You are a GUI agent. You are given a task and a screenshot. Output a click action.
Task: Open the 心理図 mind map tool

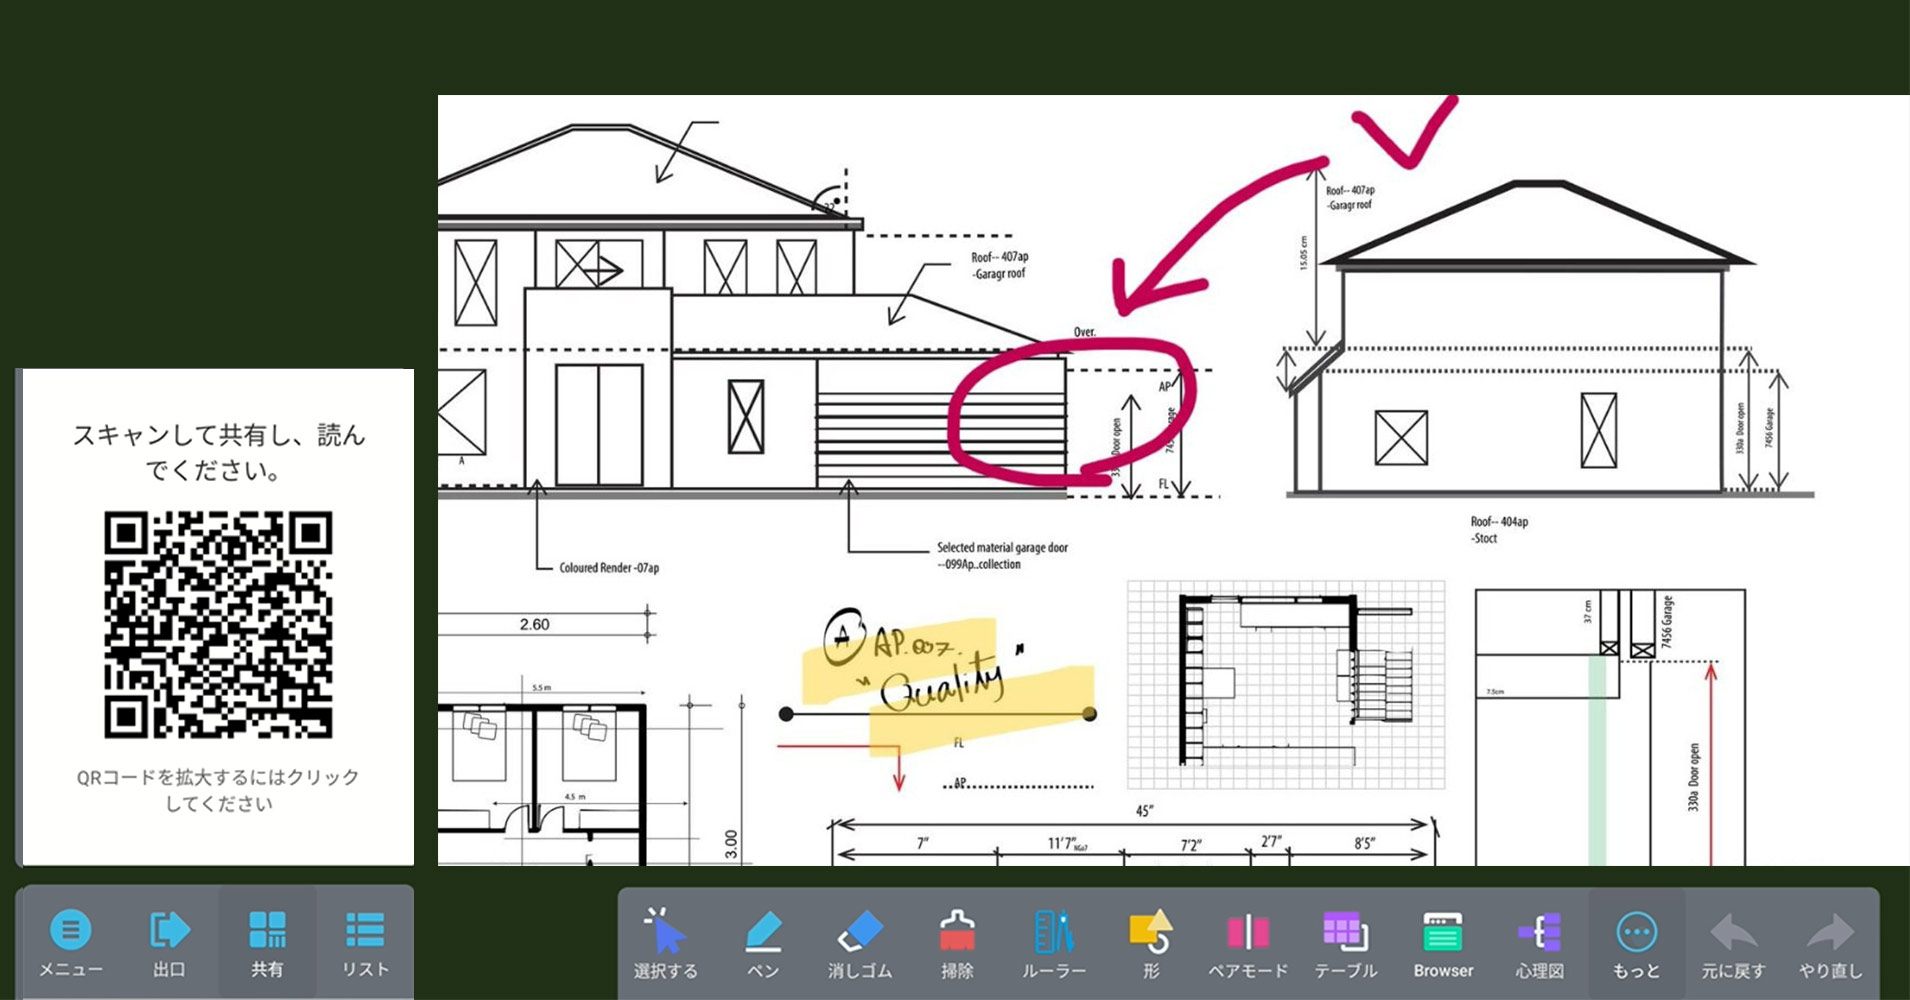(x=1539, y=943)
